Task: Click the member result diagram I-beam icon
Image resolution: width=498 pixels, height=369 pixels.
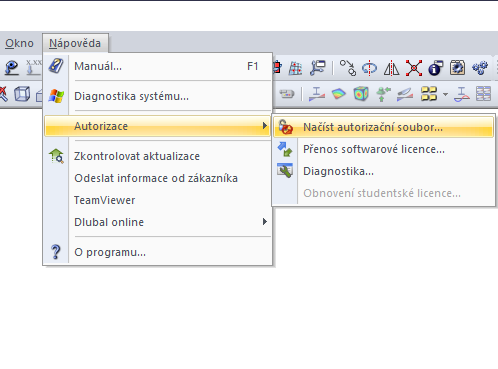Action: [317, 94]
